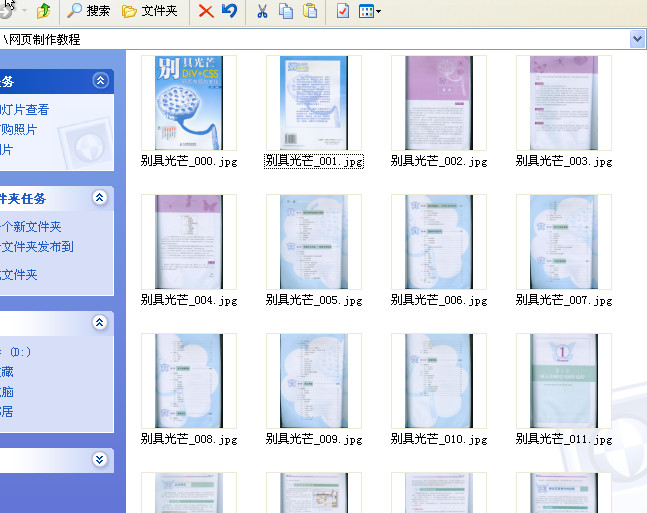Image resolution: width=647 pixels, height=513 pixels.
Task: Select thumbnail of 别具光芒_009.jpg
Action: point(314,381)
